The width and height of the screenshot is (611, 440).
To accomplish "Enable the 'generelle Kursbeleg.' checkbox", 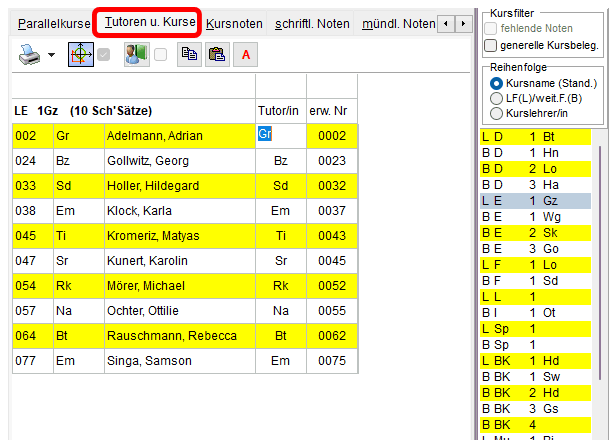I will click(491, 45).
